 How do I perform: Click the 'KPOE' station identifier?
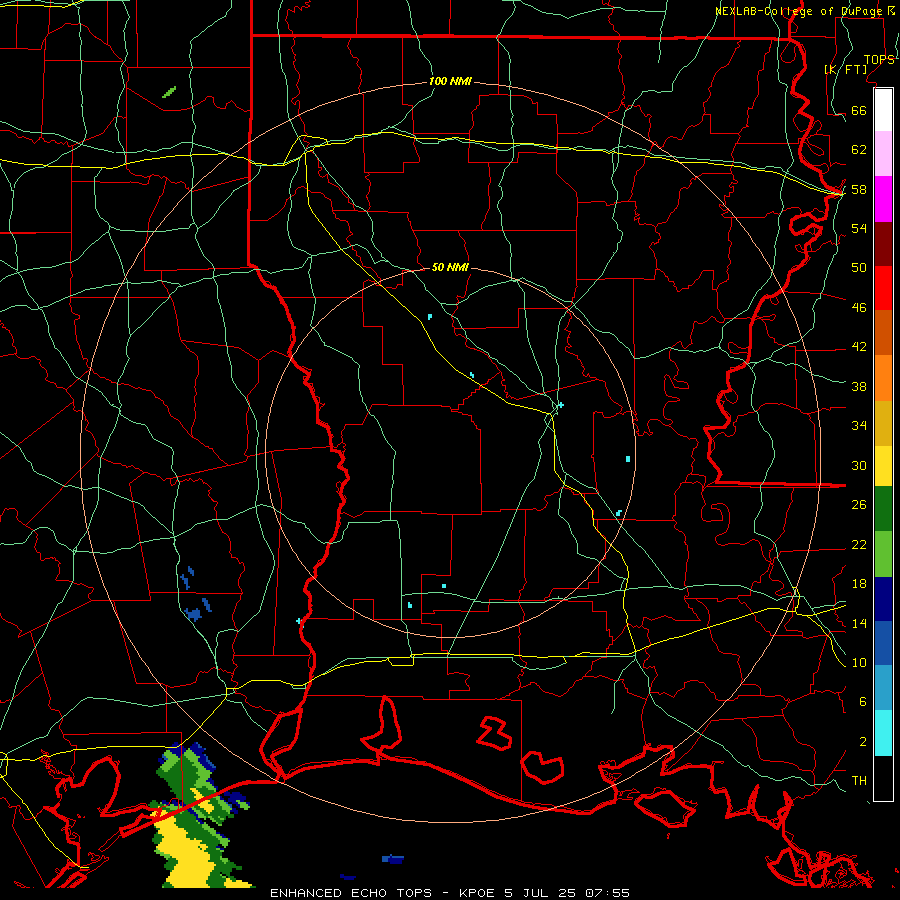coord(478,893)
